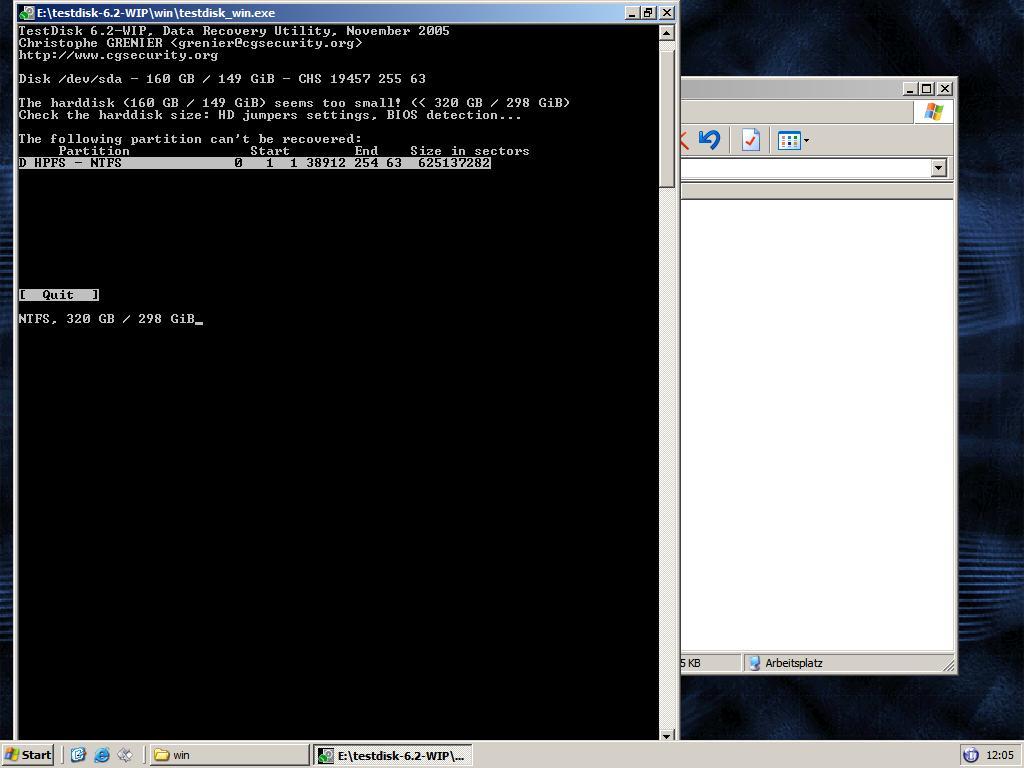
Task: Click the Windows flag logo in Explorer
Action: tap(933, 112)
